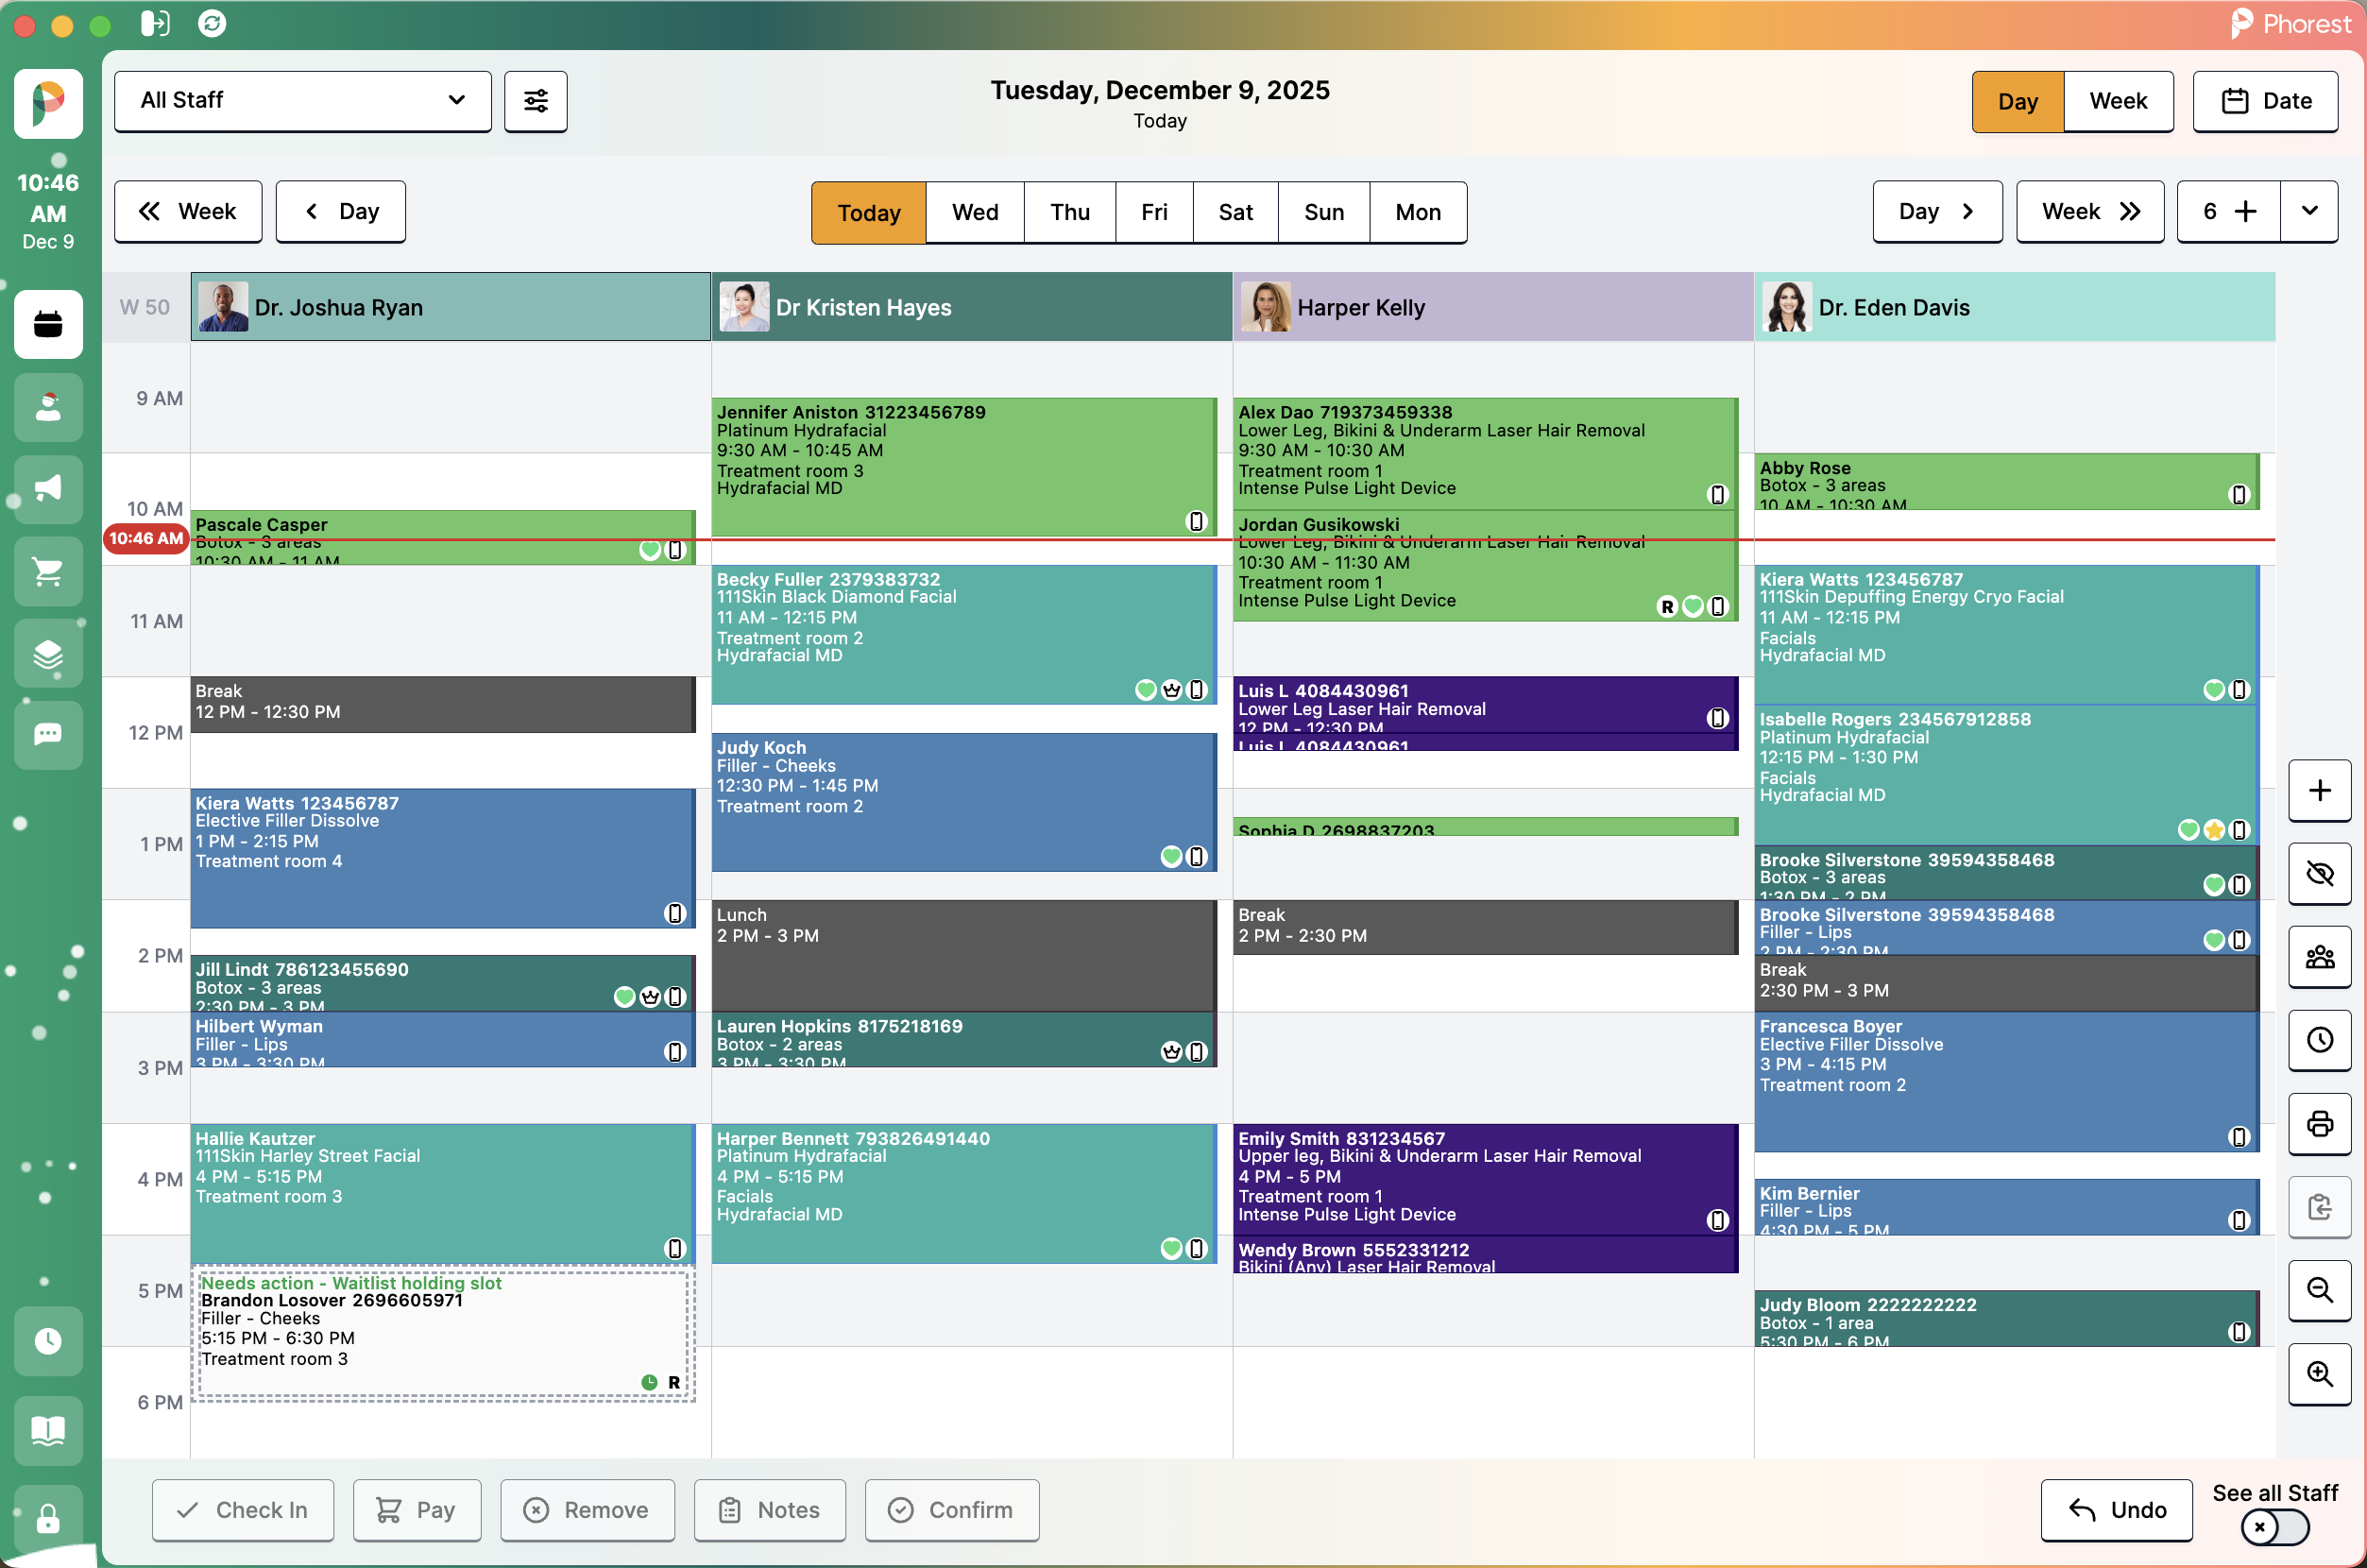The width and height of the screenshot is (2367, 1568).
Task: Select the Mon tab in day selector
Action: click(1418, 212)
